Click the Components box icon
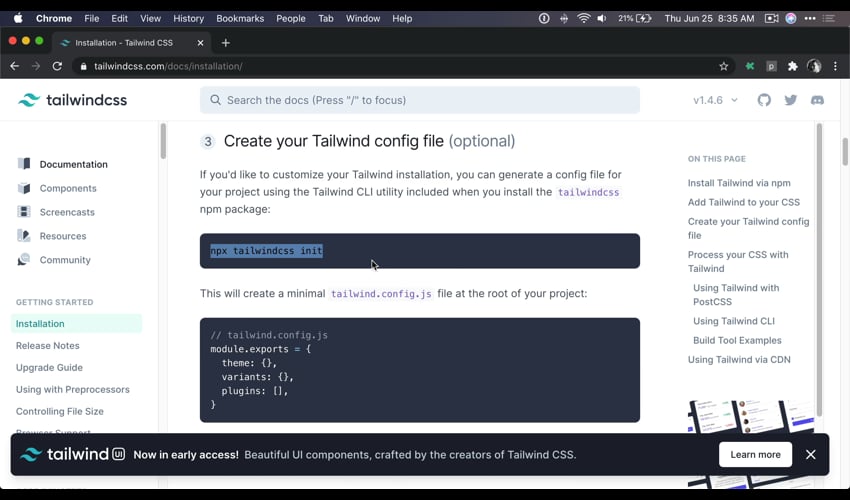850x500 pixels. click(x=24, y=188)
